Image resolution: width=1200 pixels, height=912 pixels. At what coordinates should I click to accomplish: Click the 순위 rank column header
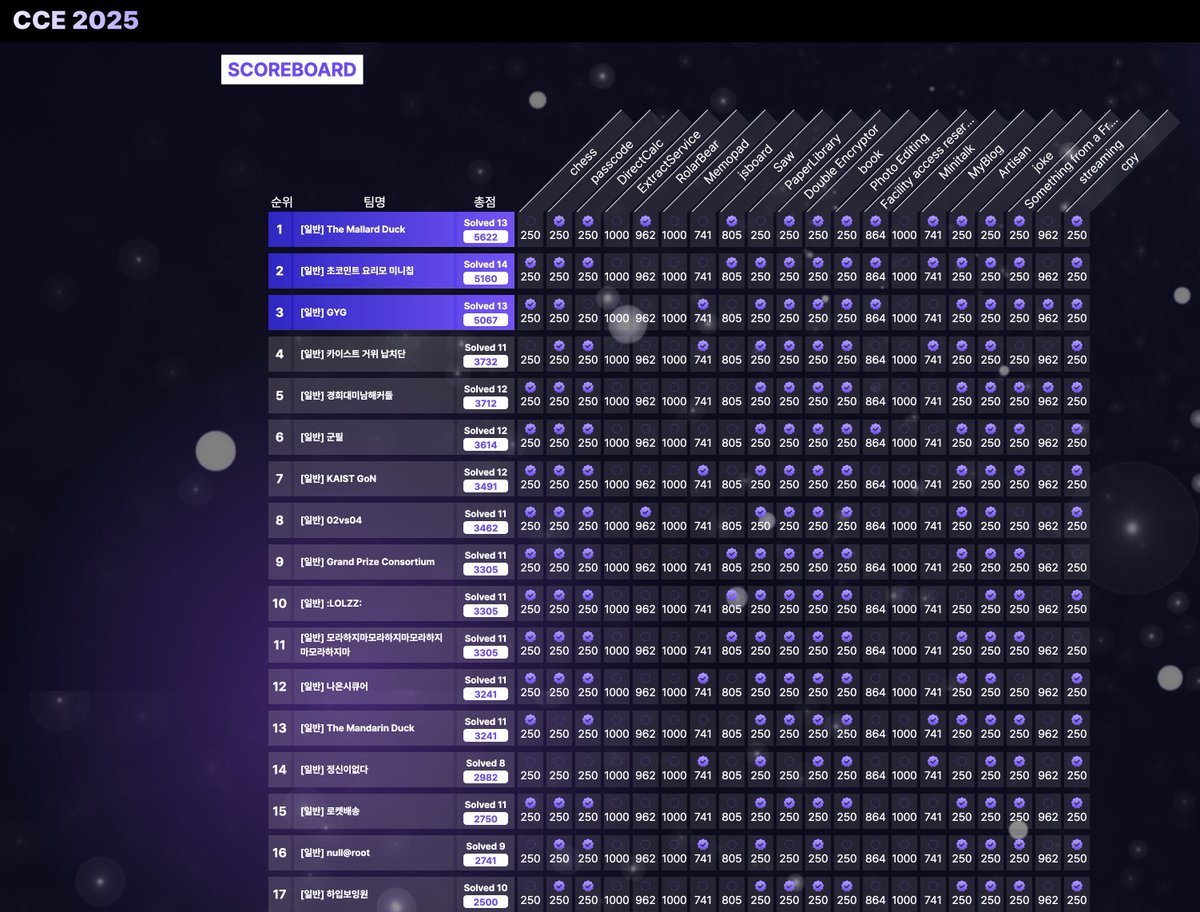coord(281,202)
